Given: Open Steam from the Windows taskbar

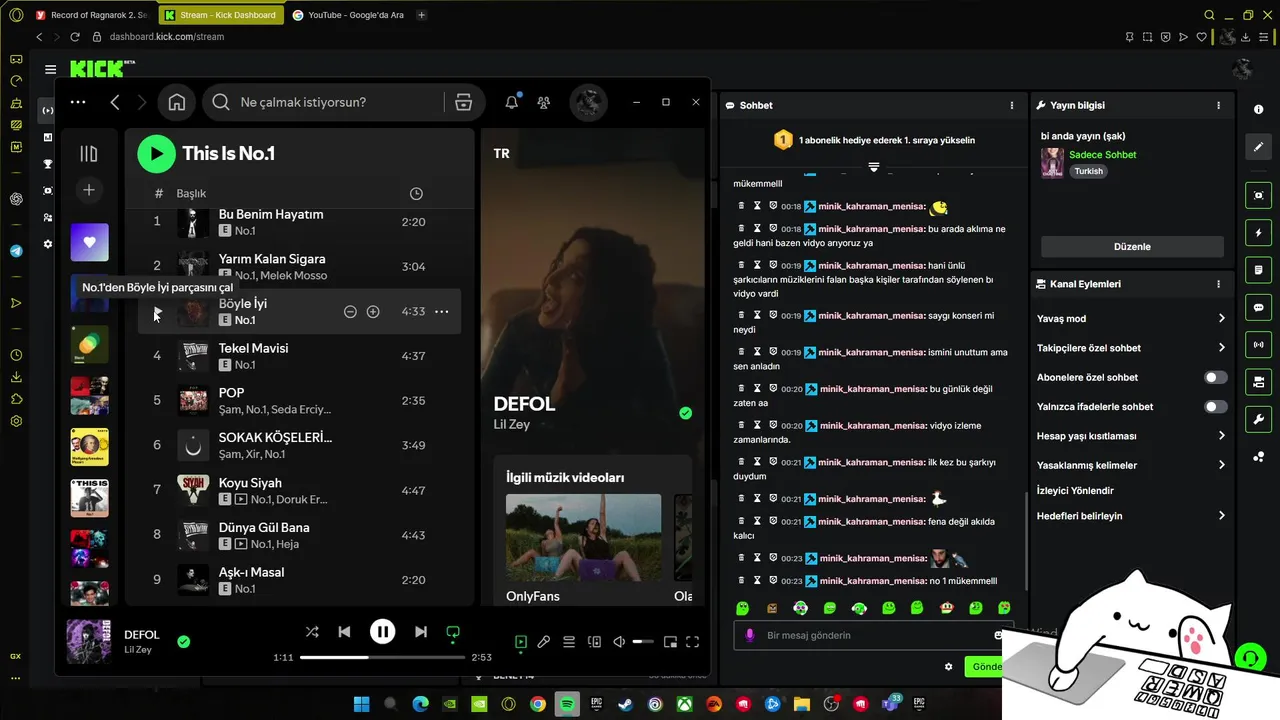Looking at the screenshot, I should (625, 704).
